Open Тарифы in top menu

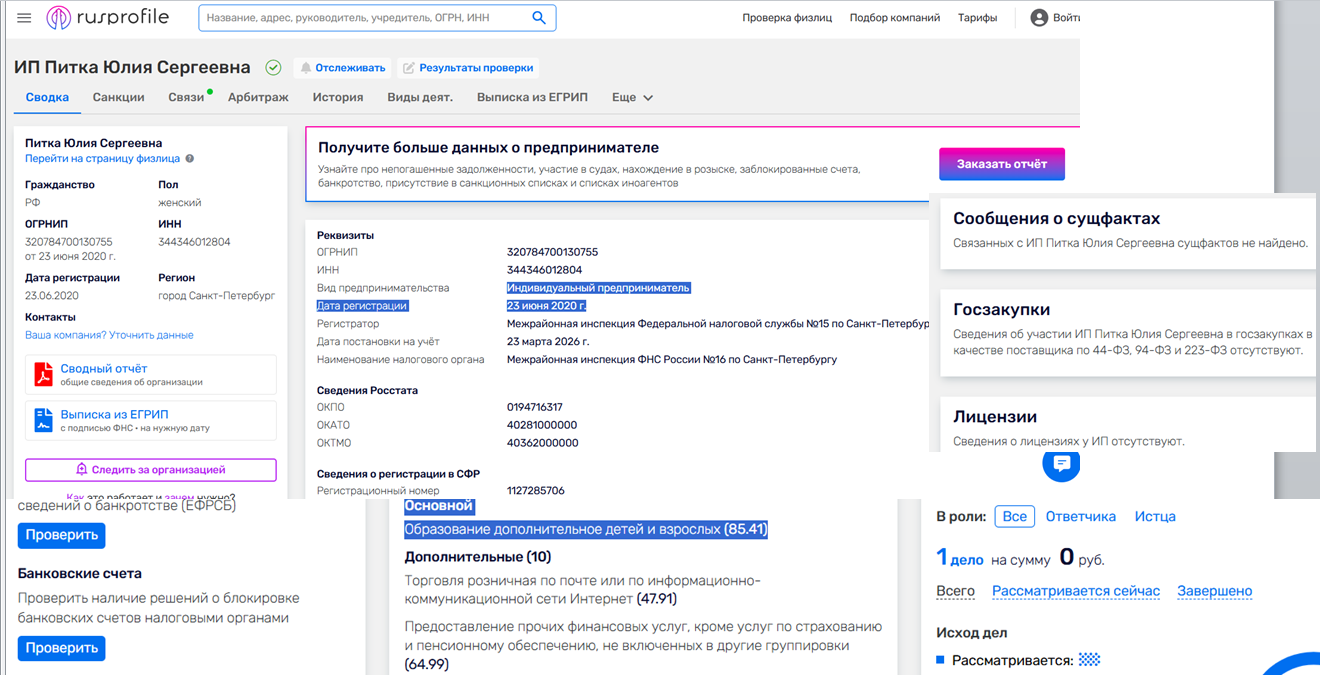pos(977,18)
